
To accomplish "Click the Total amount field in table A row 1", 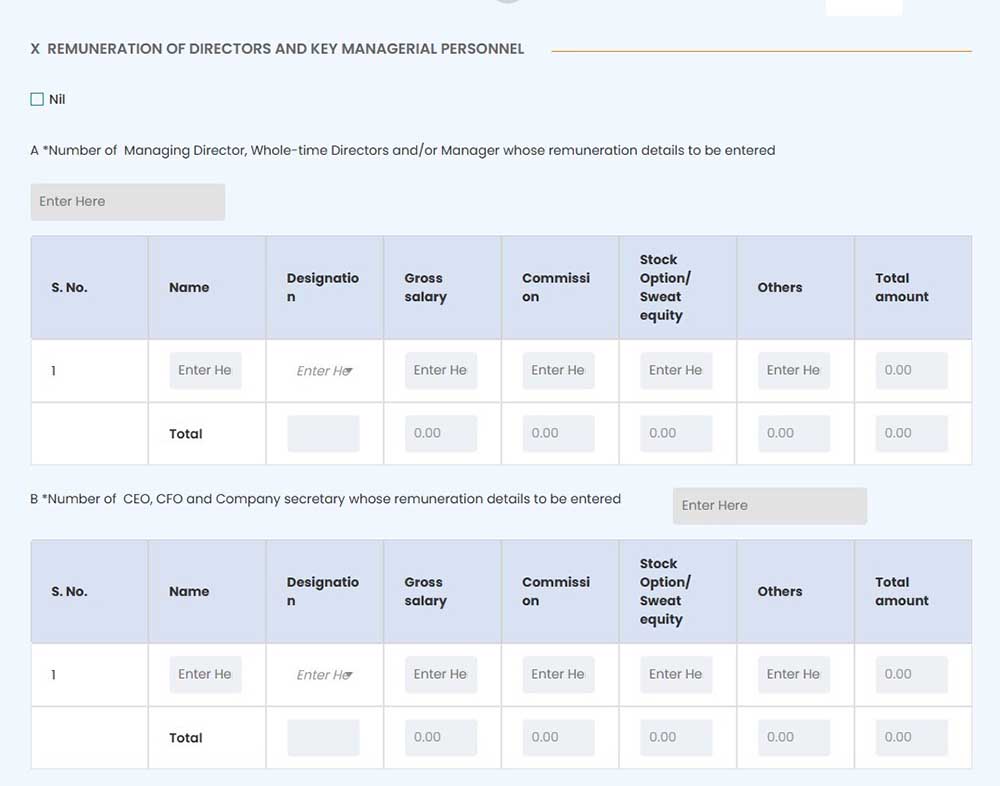I will pyautogui.click(x=911, y=370).
